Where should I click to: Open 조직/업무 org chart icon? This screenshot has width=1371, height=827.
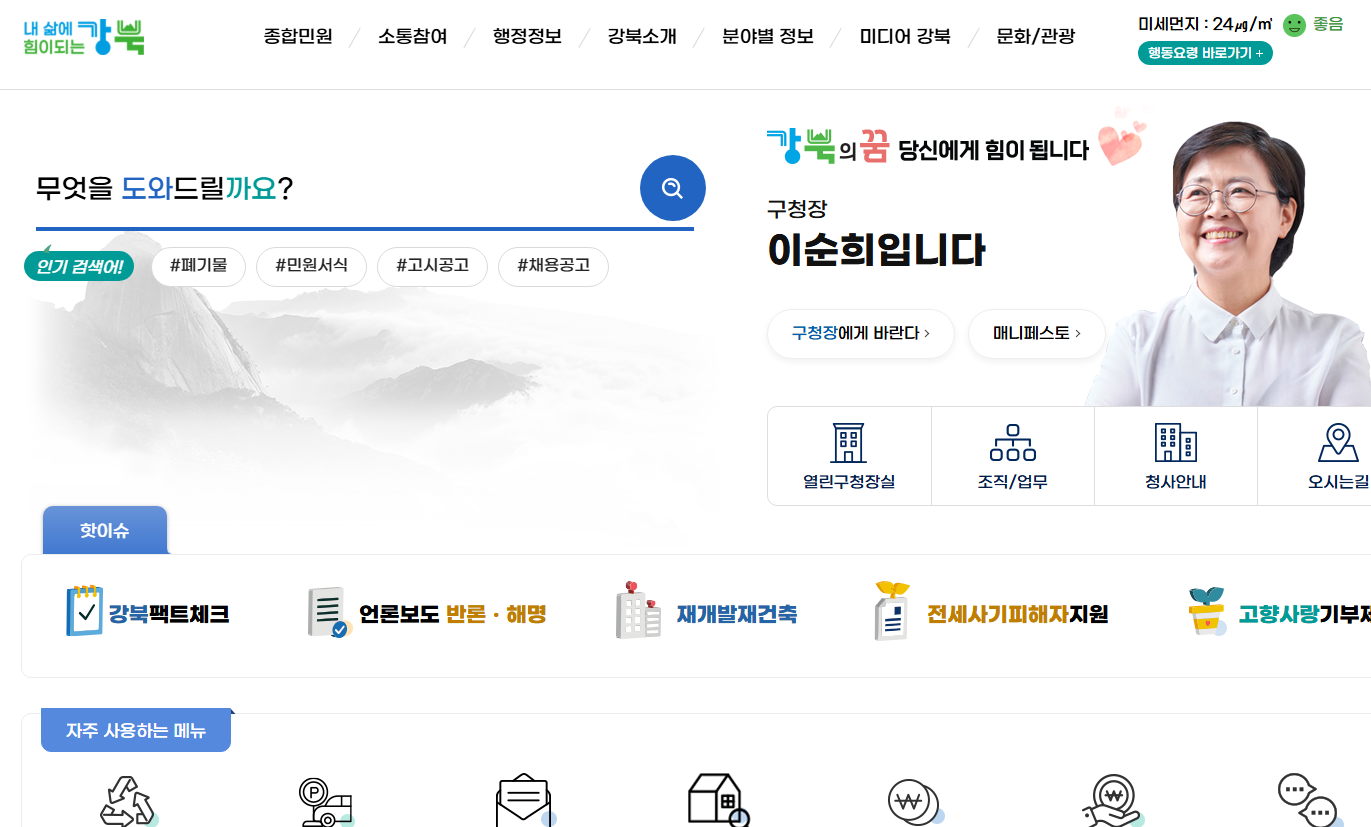pos(1012,442)
